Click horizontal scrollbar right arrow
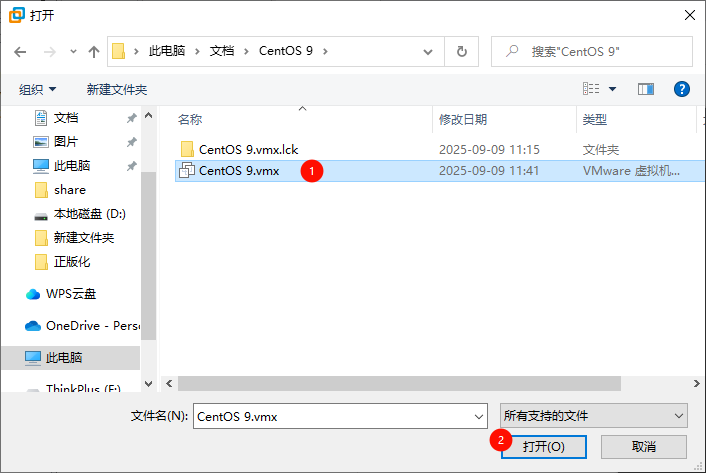 (x=697, y=383)
